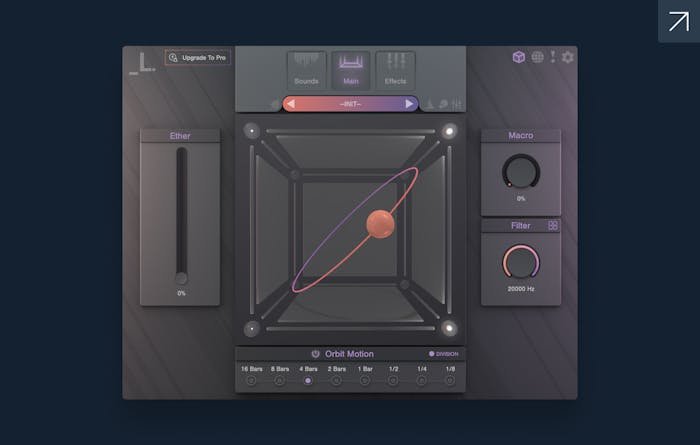Viewport: 700px width, 445px height.
Task: Open the INIT preset name selector
Action: [x=350, y=104]
